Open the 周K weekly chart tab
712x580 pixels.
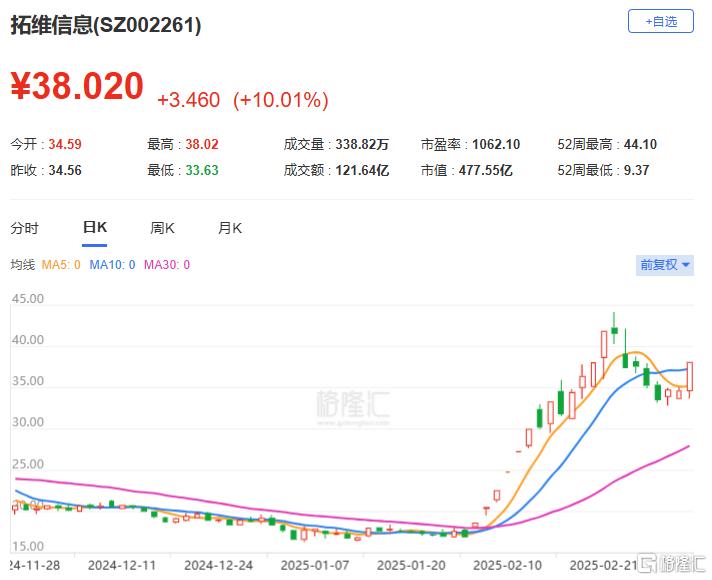tap(162, 228)
